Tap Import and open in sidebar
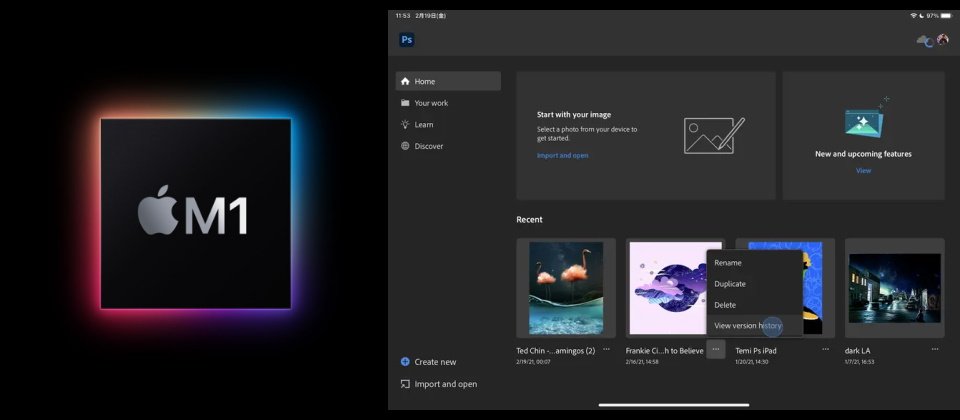Image resolution: width=960 pixels, height=420 pixels. [x=439, y=384]
